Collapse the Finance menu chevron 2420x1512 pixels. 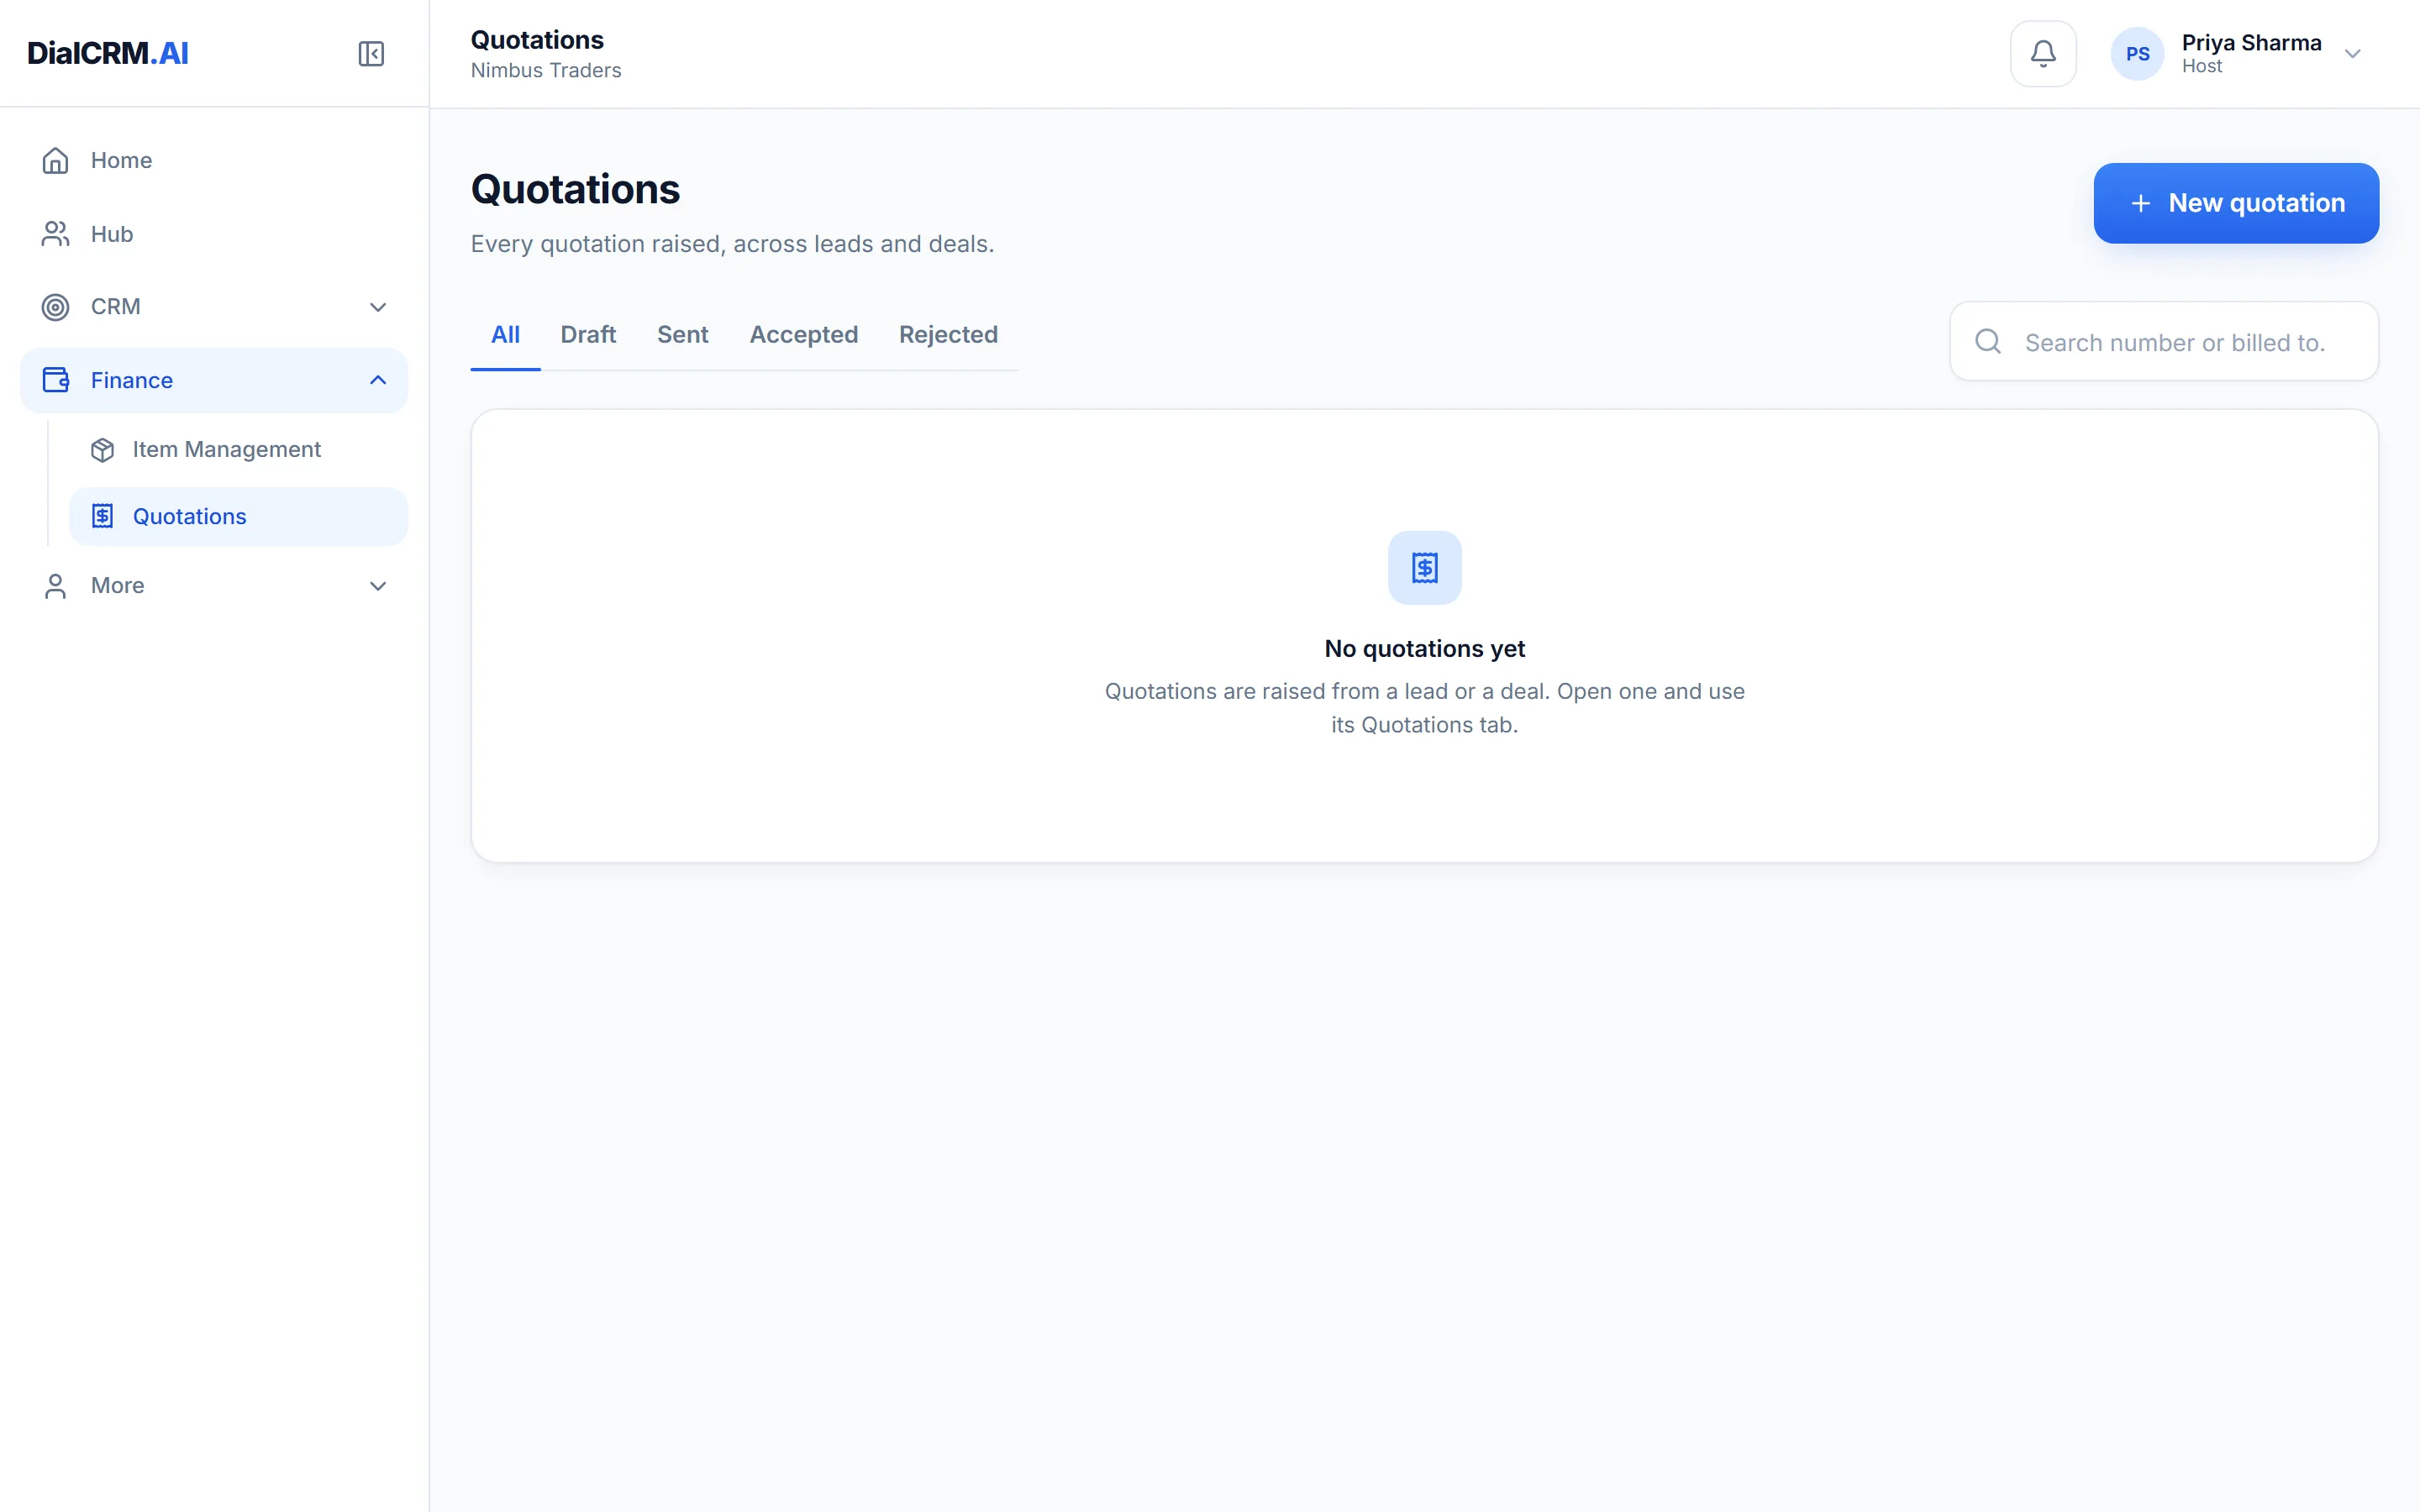pos(378,380)
